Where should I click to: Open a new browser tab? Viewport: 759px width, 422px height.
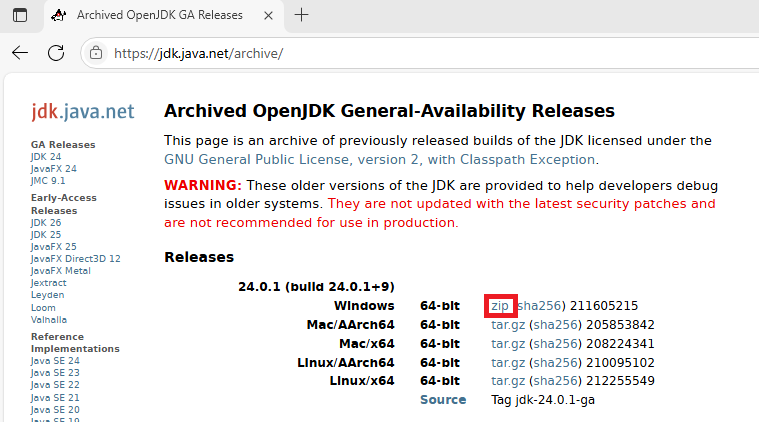[x=302, y=15]
